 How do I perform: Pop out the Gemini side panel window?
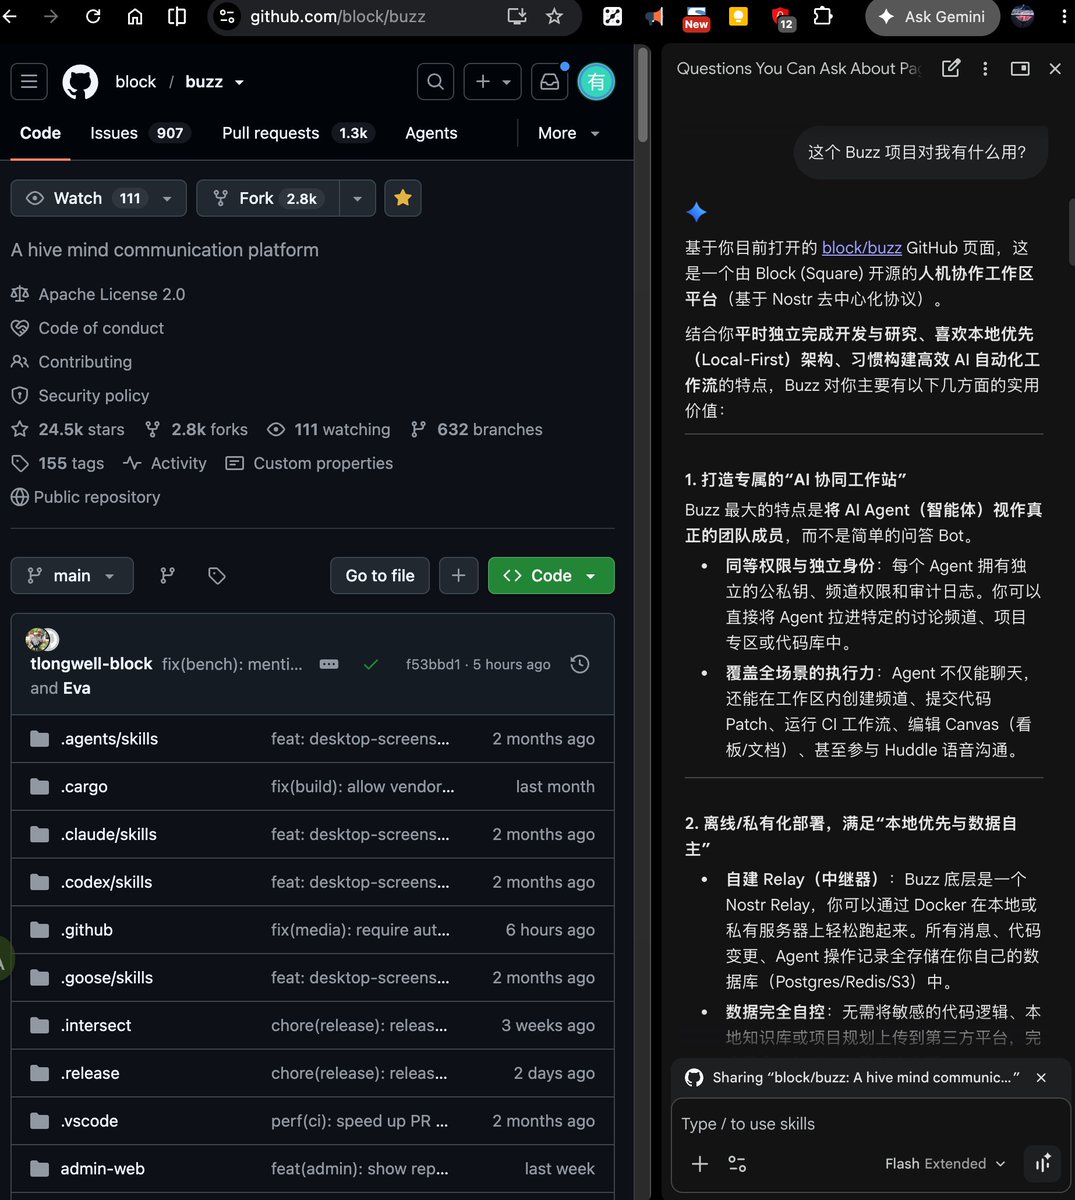point(1020,68)
